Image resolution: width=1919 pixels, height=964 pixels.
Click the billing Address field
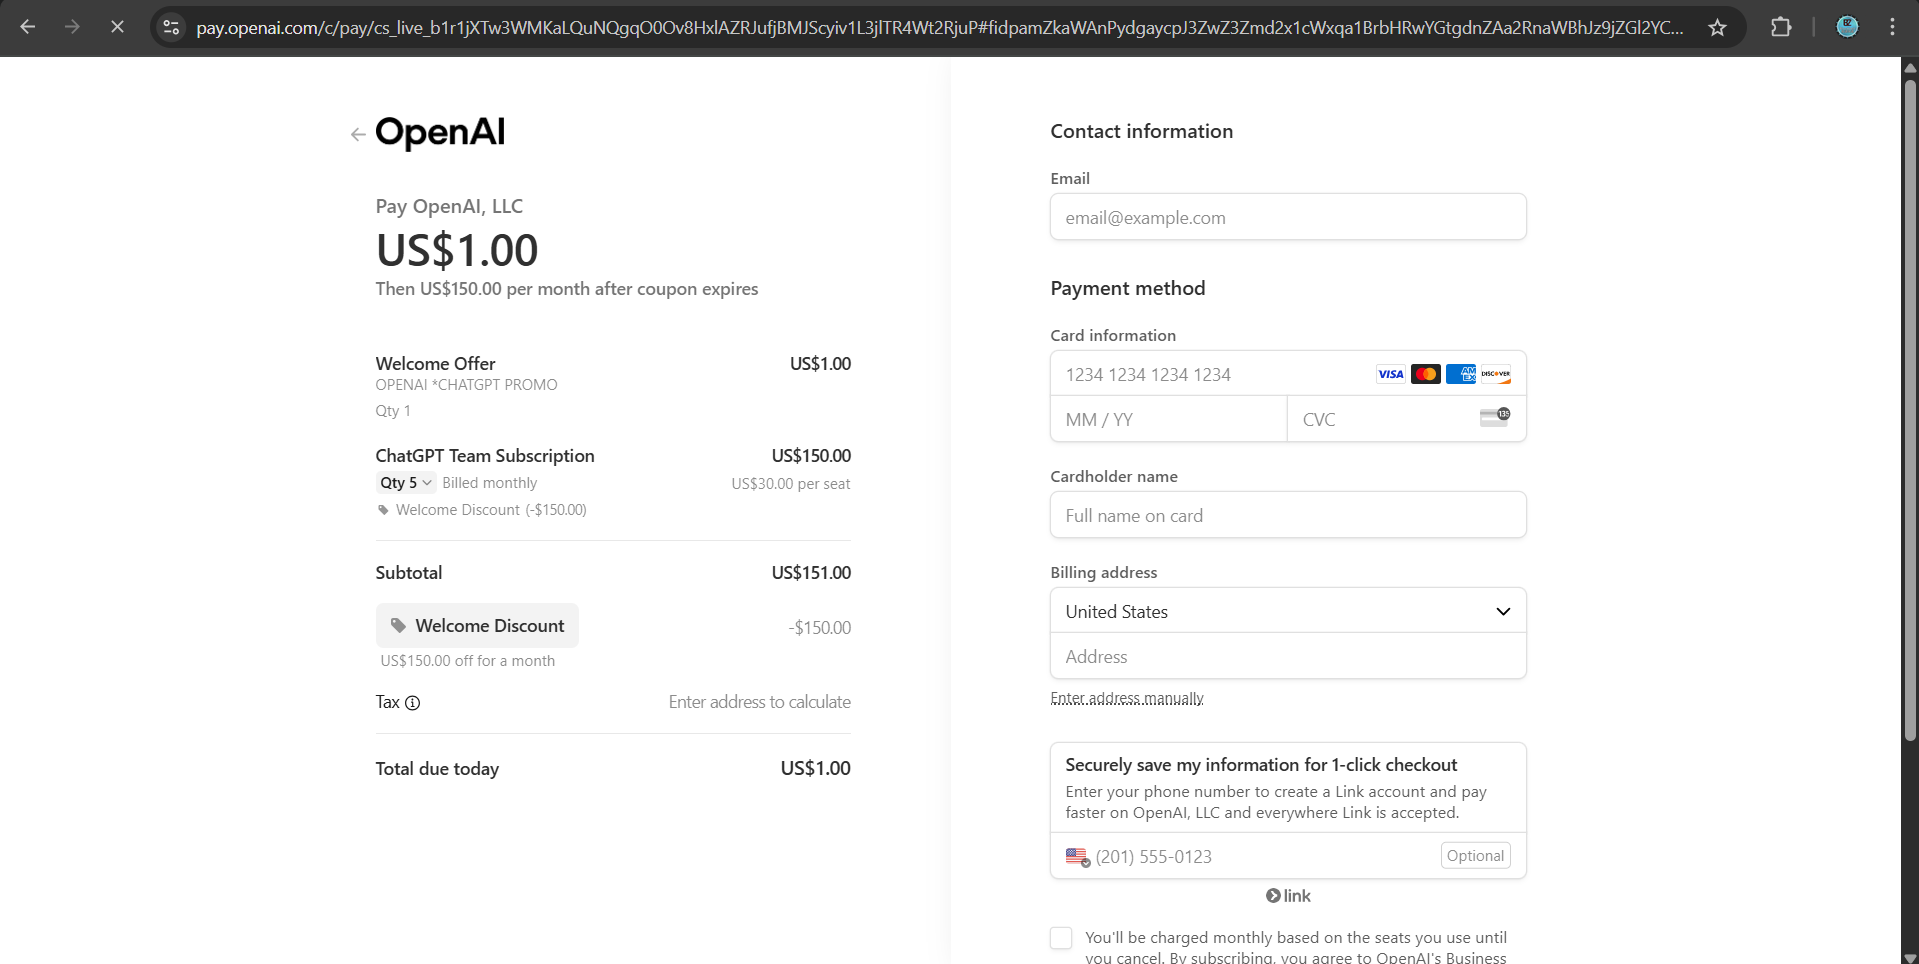coord(1288,656)
